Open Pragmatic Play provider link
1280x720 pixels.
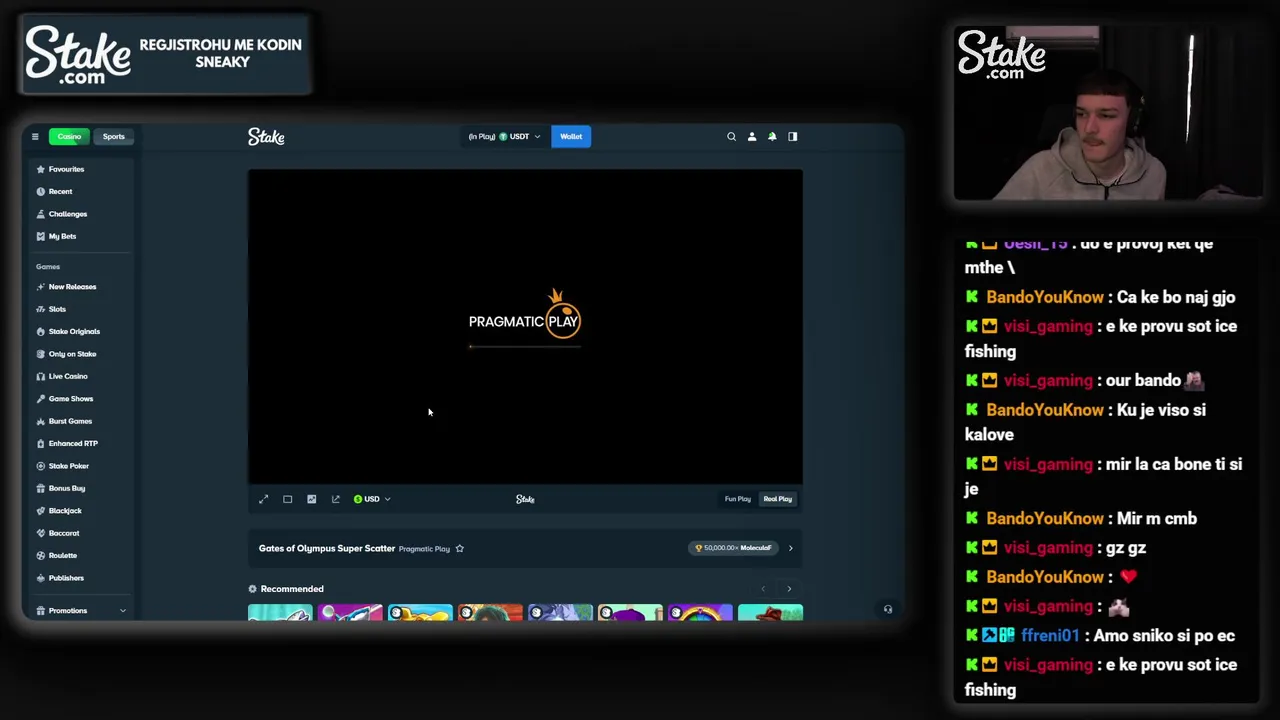coord(424,549)
